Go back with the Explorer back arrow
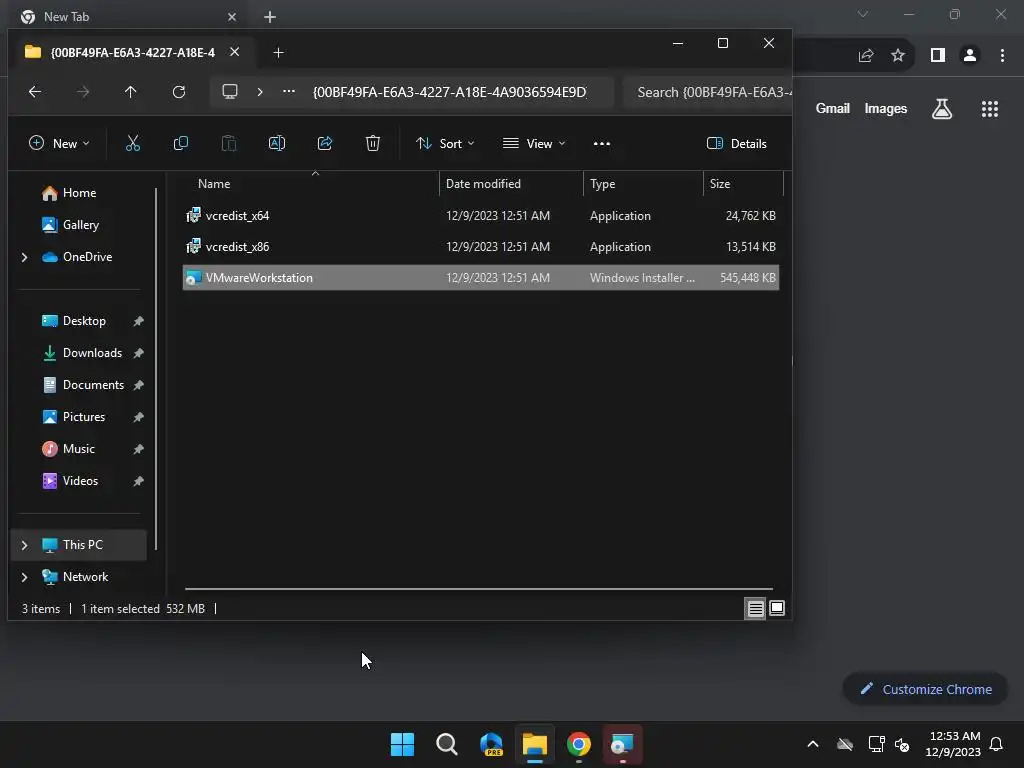This screenshot has height=768, width=1024. tap(35, 92)
